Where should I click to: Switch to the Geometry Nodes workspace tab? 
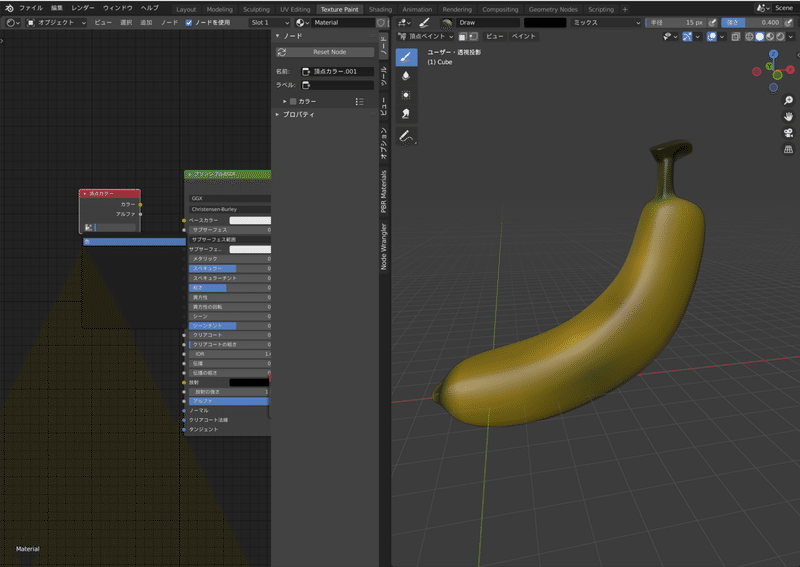tap(553, 9)
